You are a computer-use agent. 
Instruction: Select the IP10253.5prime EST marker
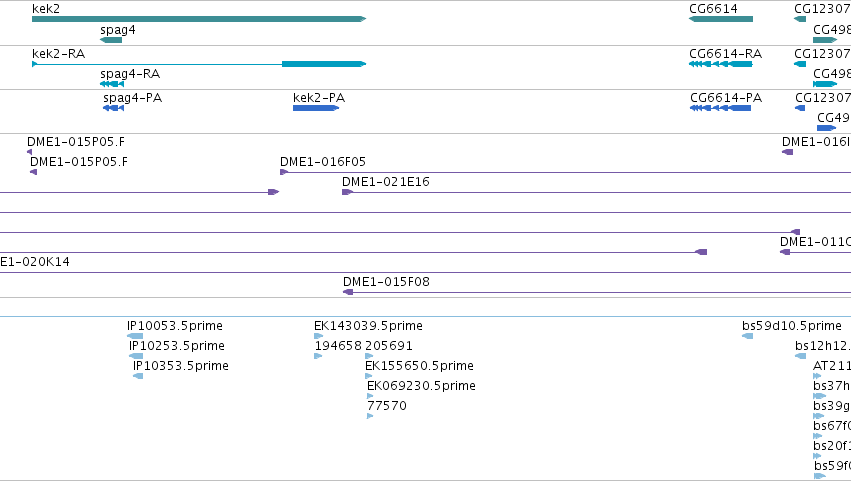[x=136, y=356]
